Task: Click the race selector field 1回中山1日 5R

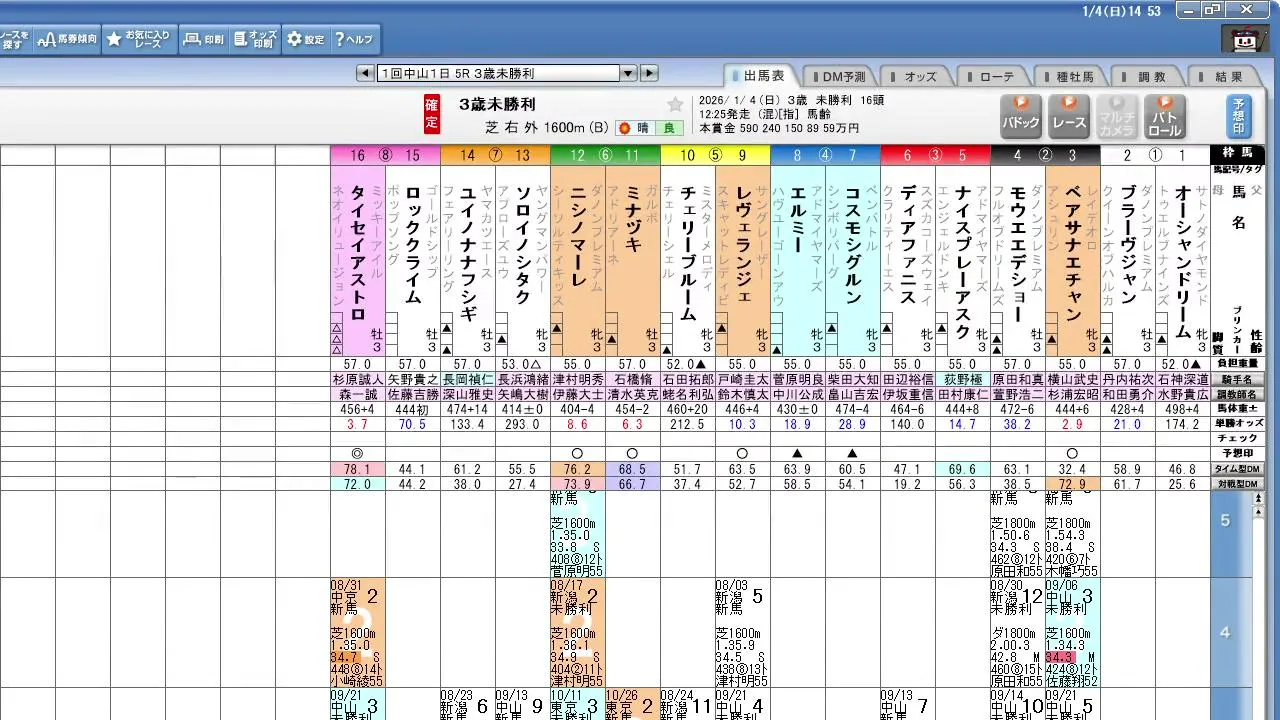Action: pos(499,73)
